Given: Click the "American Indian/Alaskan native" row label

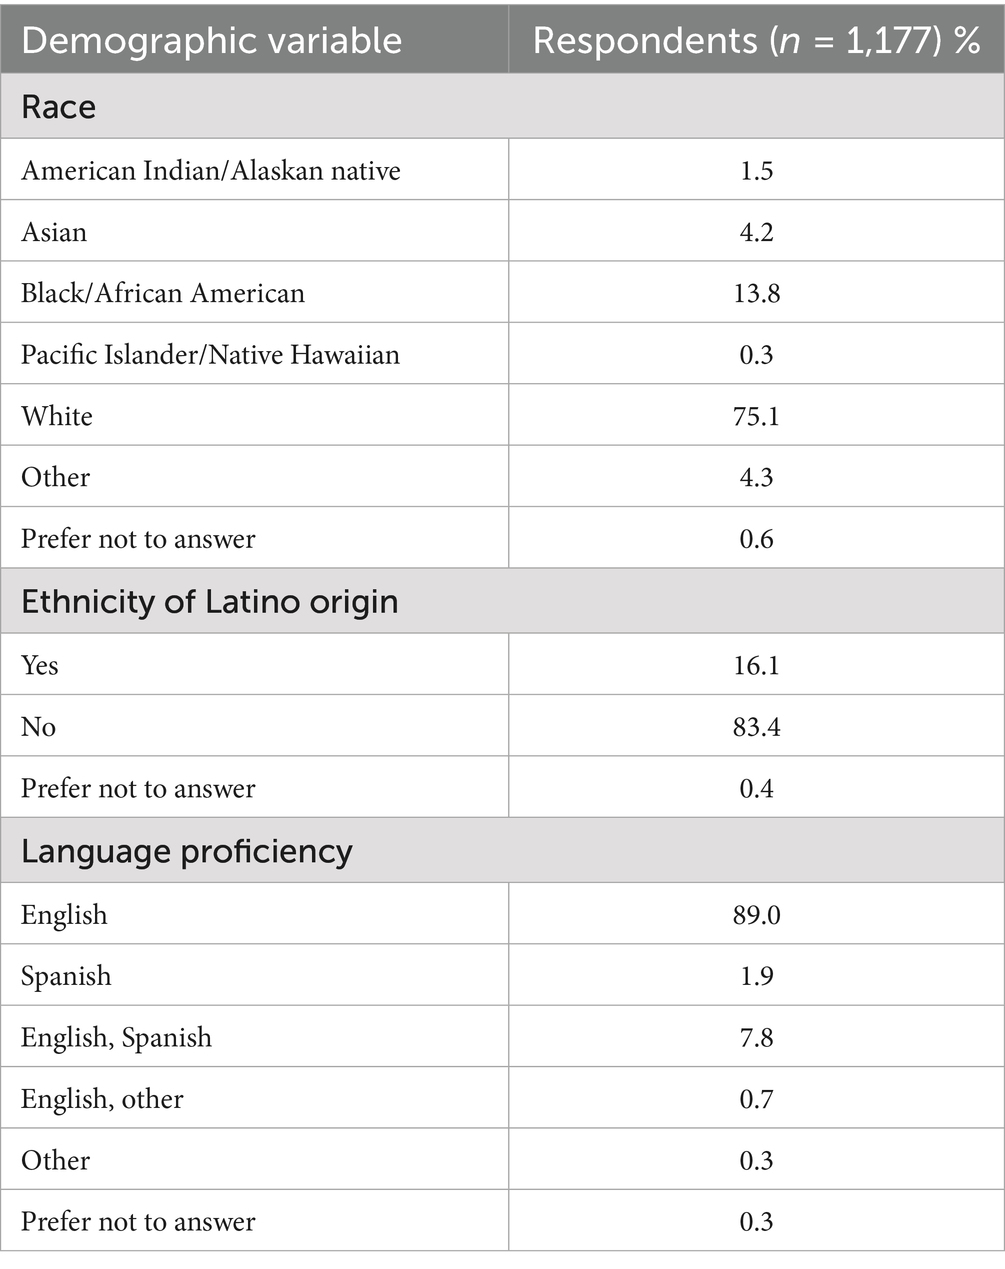Looking at the screenshot, I should (x=210, y=171).
